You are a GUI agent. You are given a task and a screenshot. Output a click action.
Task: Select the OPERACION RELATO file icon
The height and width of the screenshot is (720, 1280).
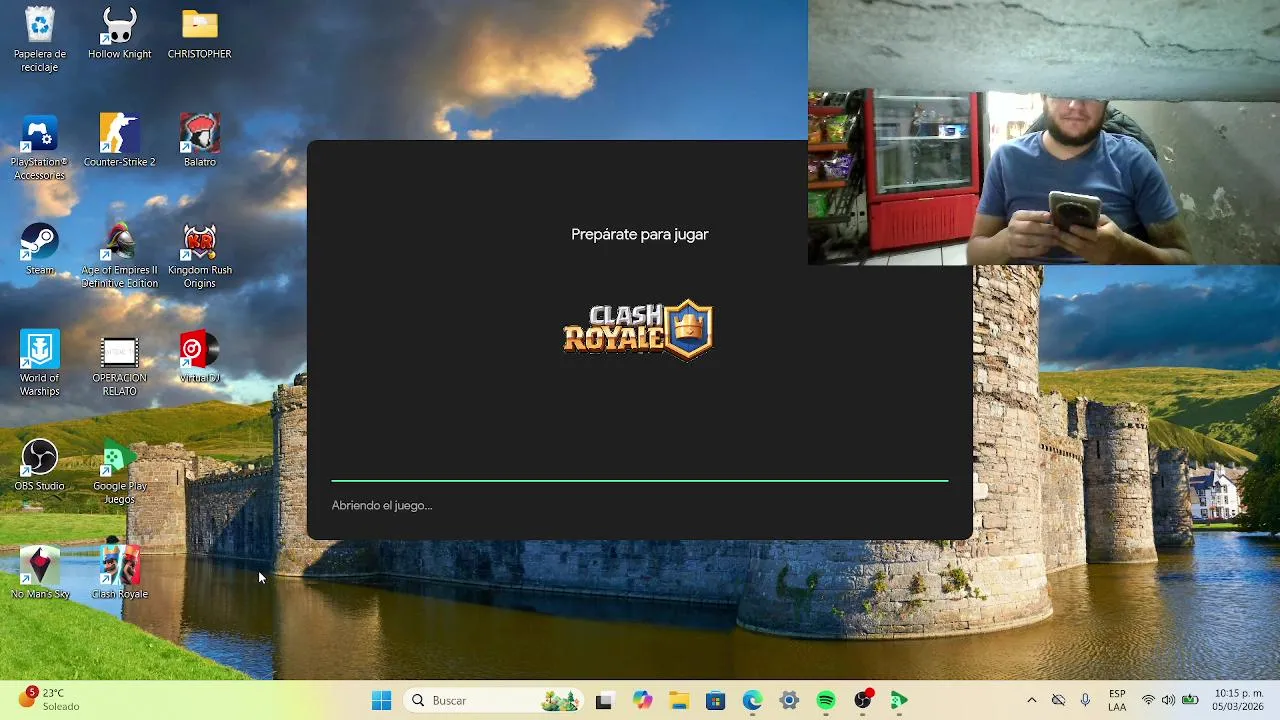tap(119, 364)
